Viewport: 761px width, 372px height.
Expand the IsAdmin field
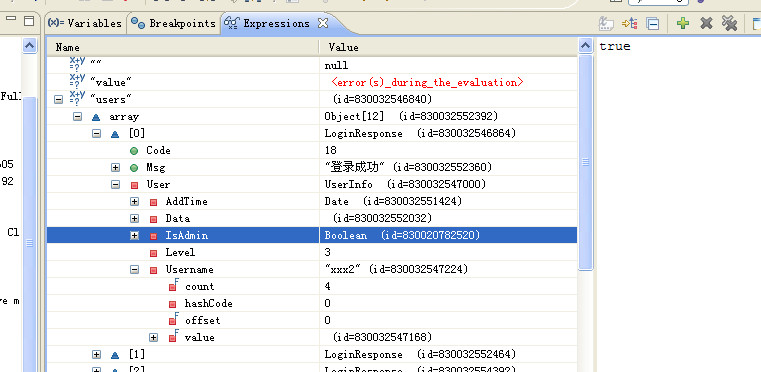point(134,236)
